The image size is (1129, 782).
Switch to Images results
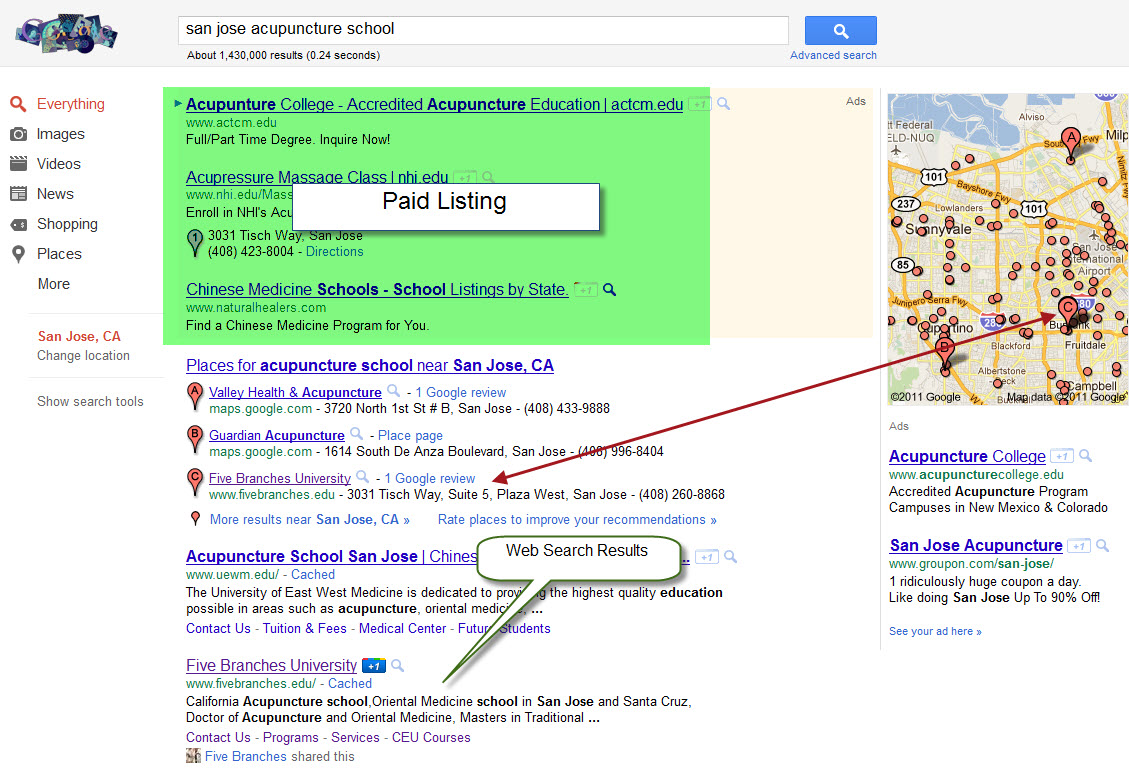[x=60, y=134]
